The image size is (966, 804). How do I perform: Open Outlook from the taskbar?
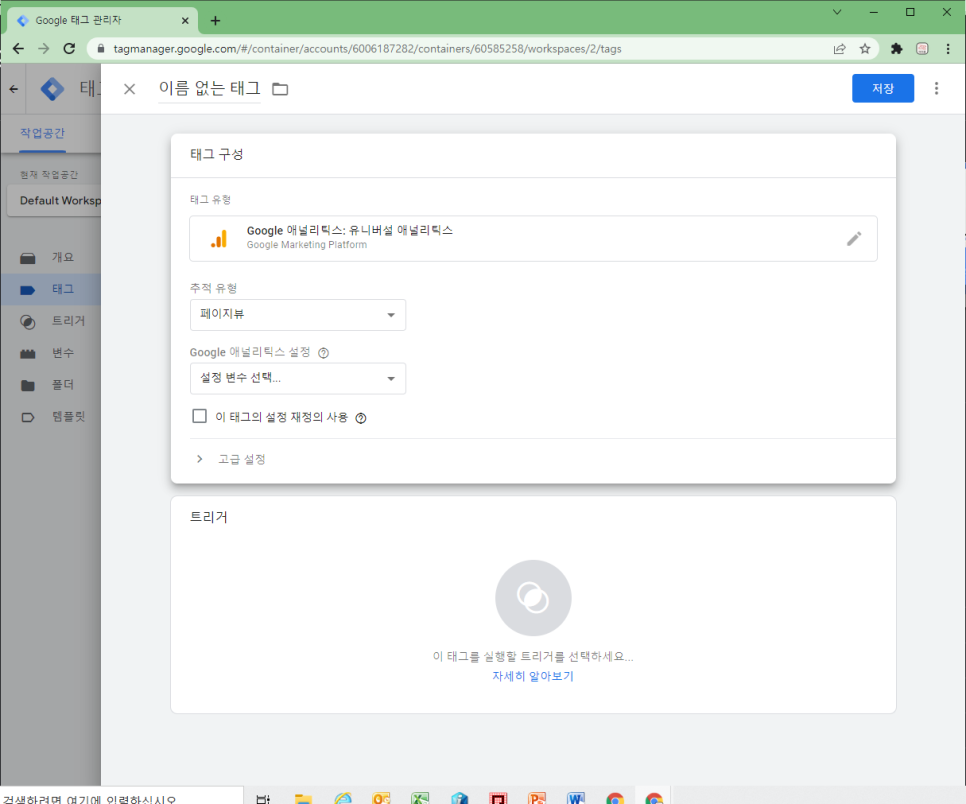(x=381, y=798)
